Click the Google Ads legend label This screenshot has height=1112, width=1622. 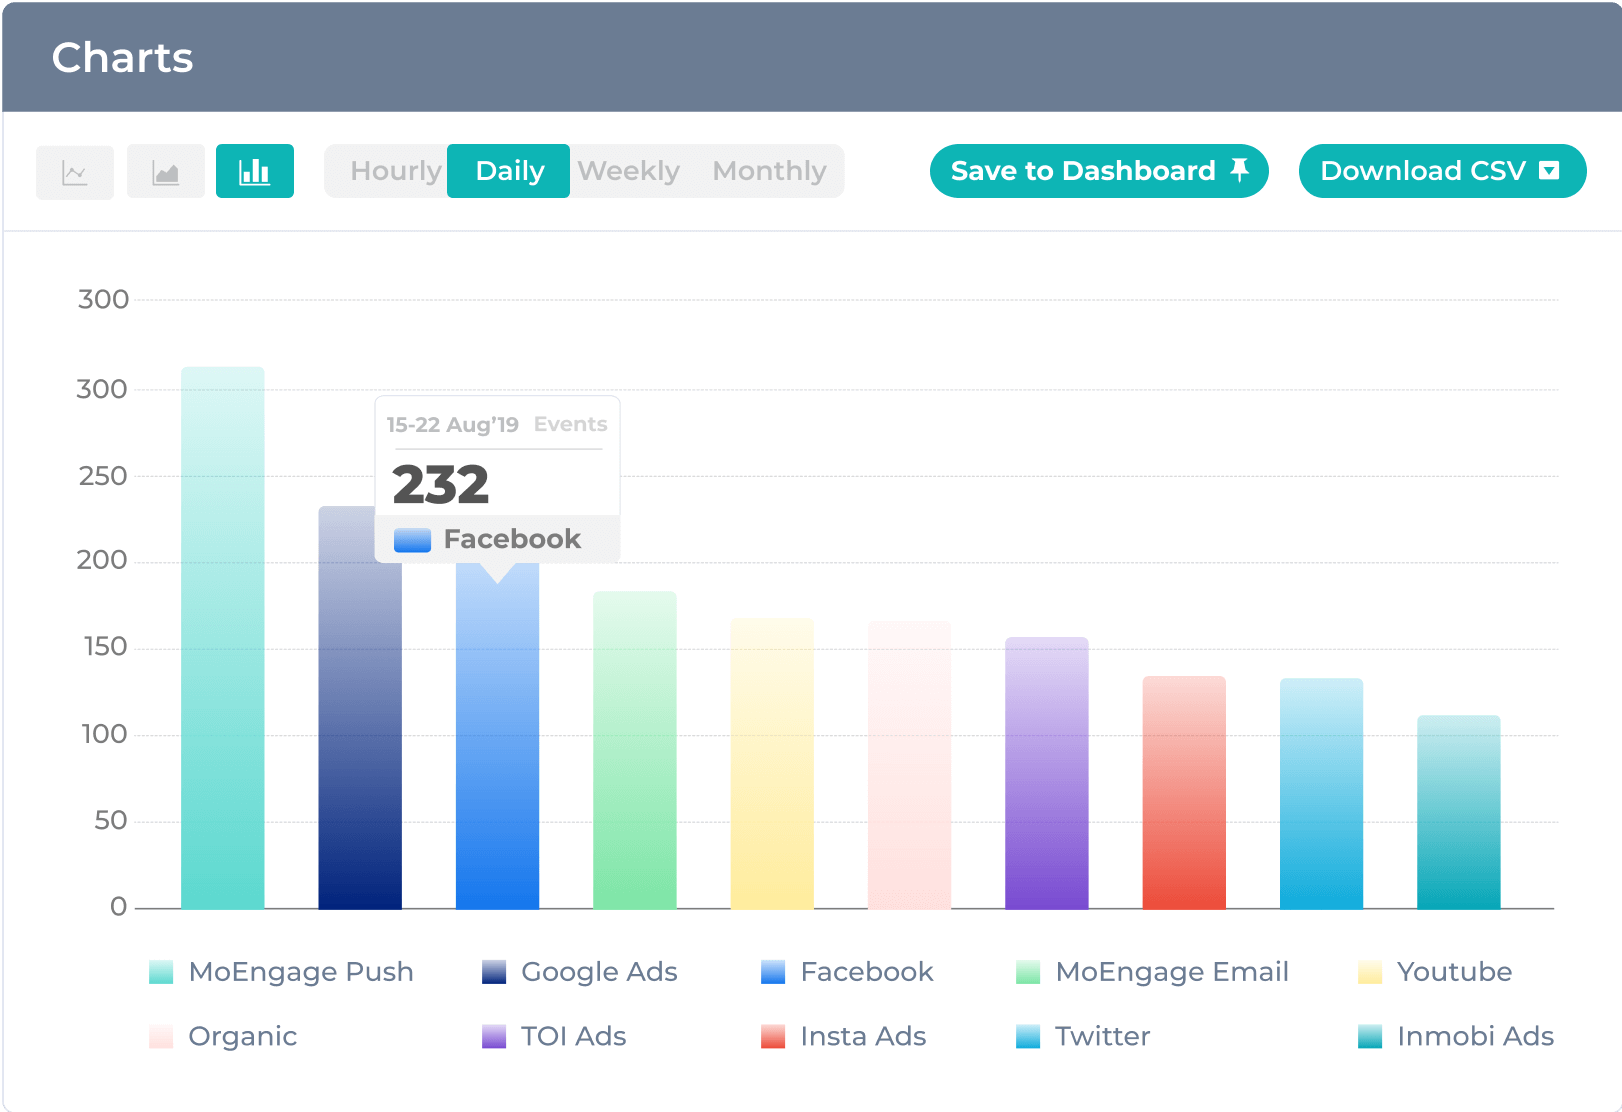pyautogui.click(x=599, y=972)
